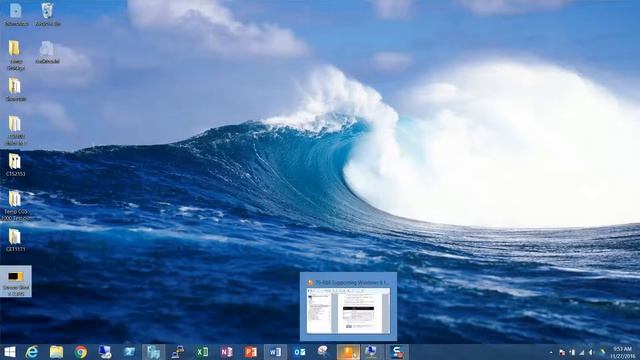Select the Temp COS desktop folder
640x360 pixels.
coord(16,206)
